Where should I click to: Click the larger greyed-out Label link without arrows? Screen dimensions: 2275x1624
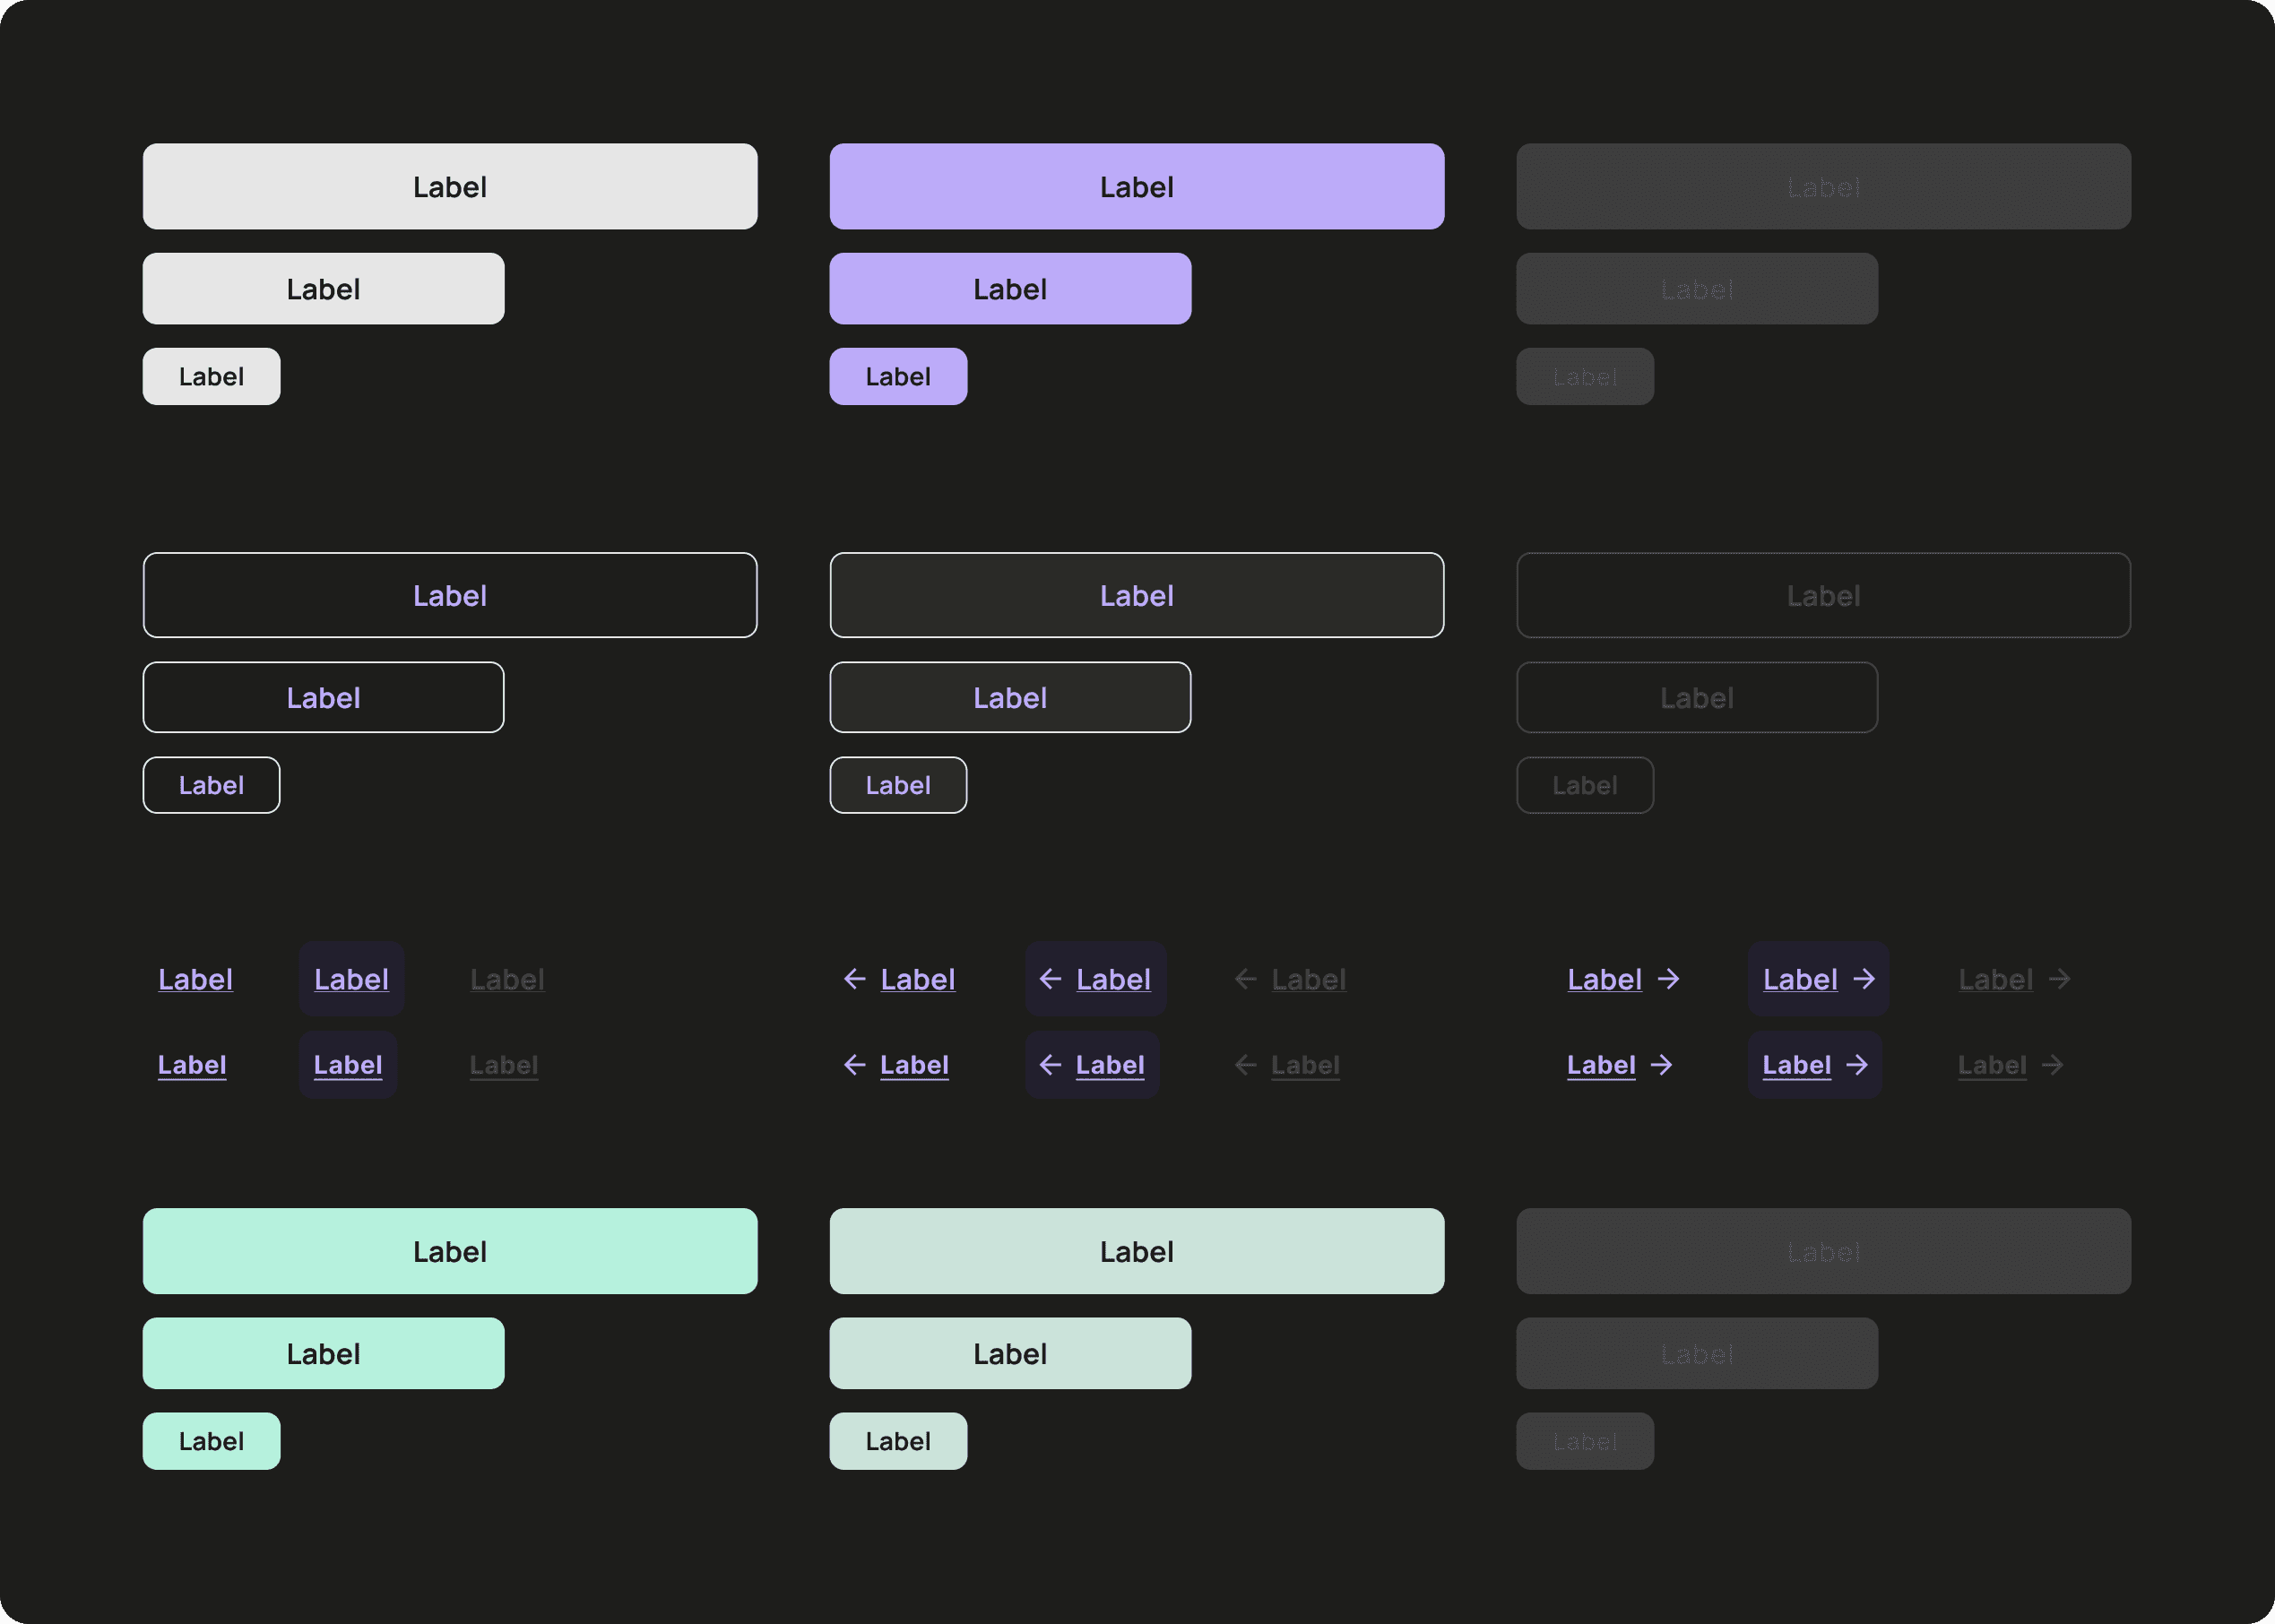[507, 979]
